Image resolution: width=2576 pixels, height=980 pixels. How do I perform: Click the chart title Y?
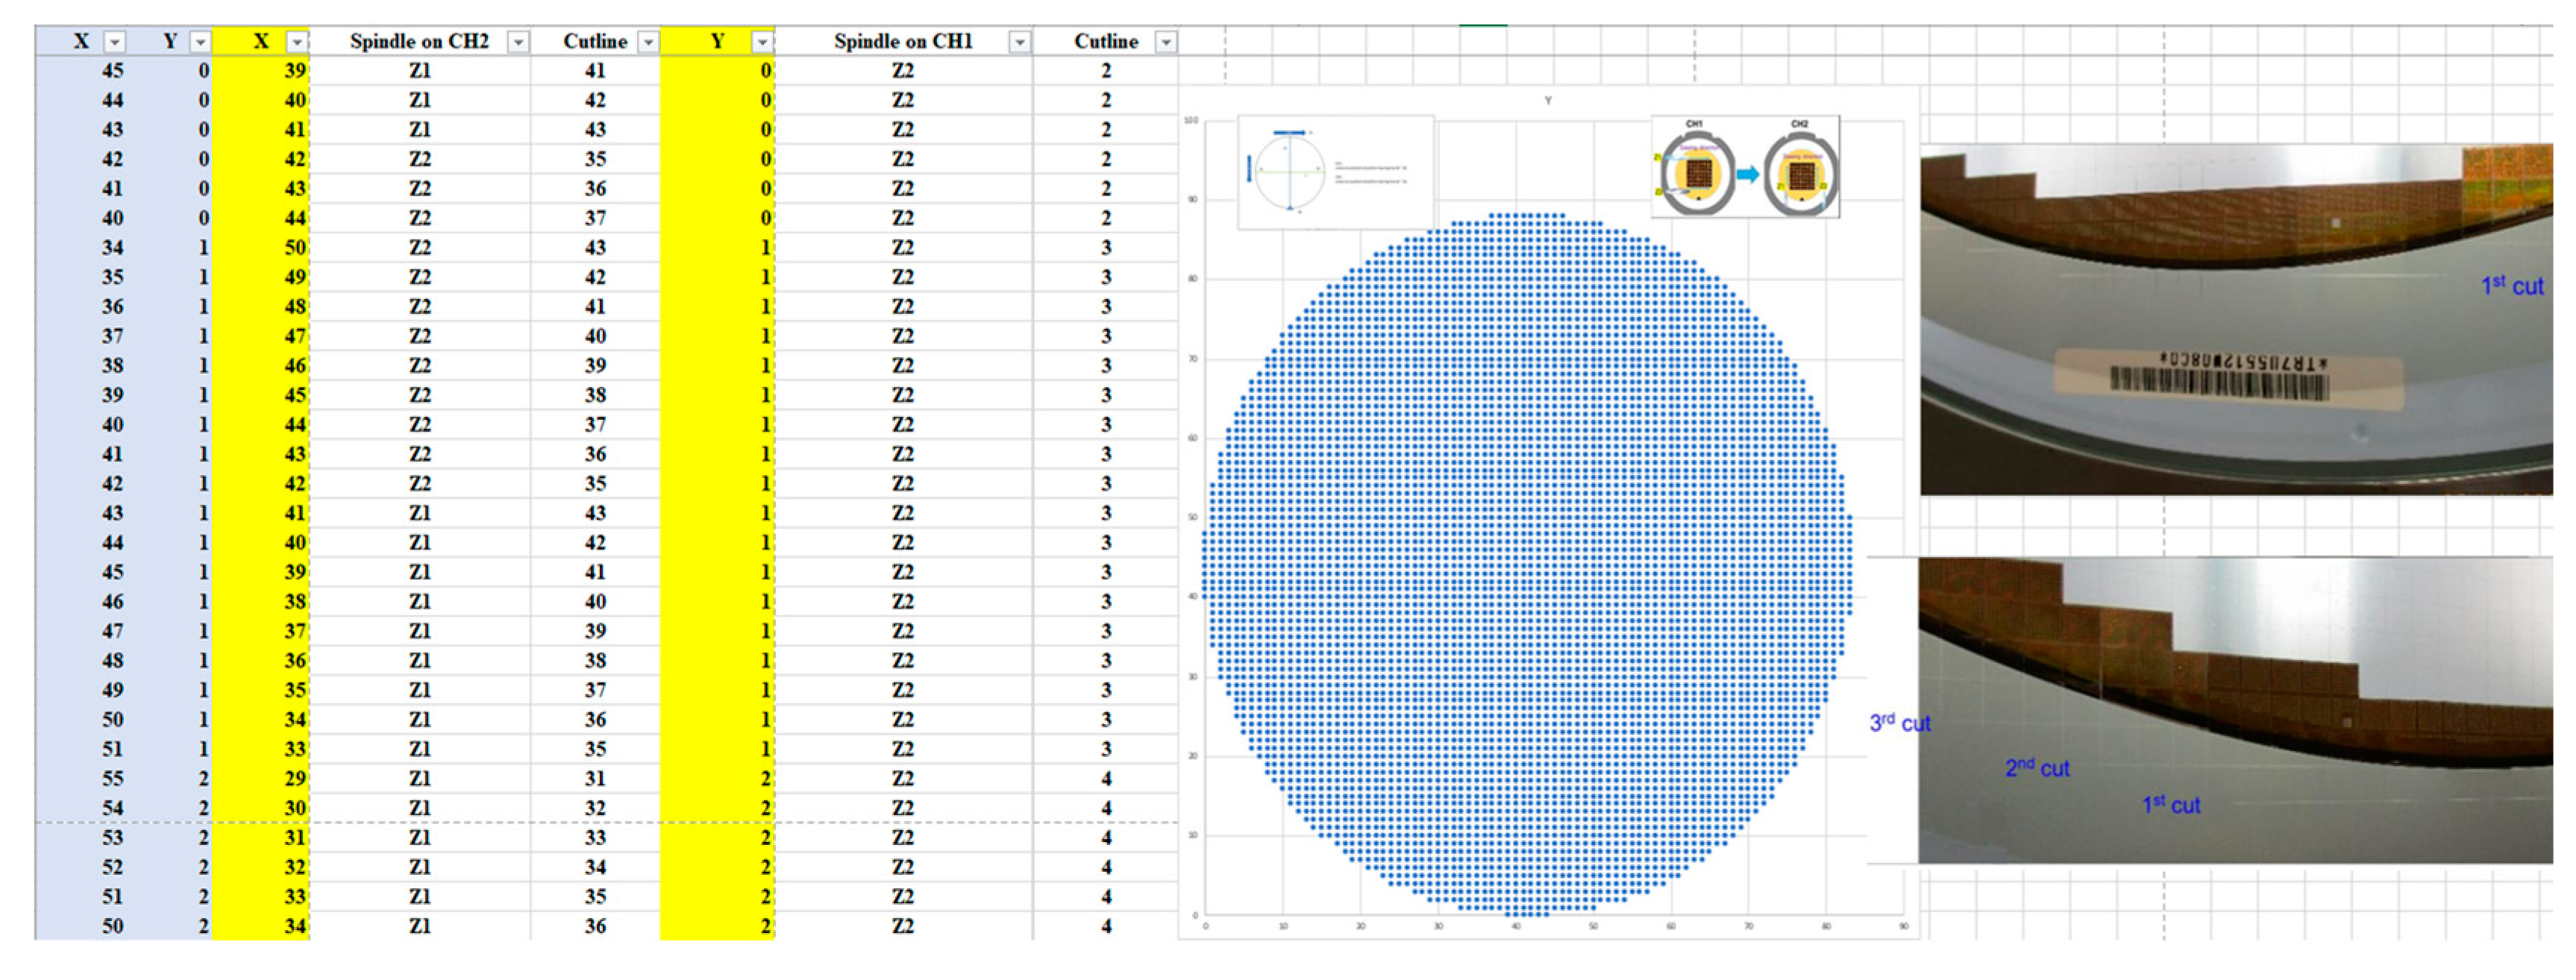(1548, 101)
